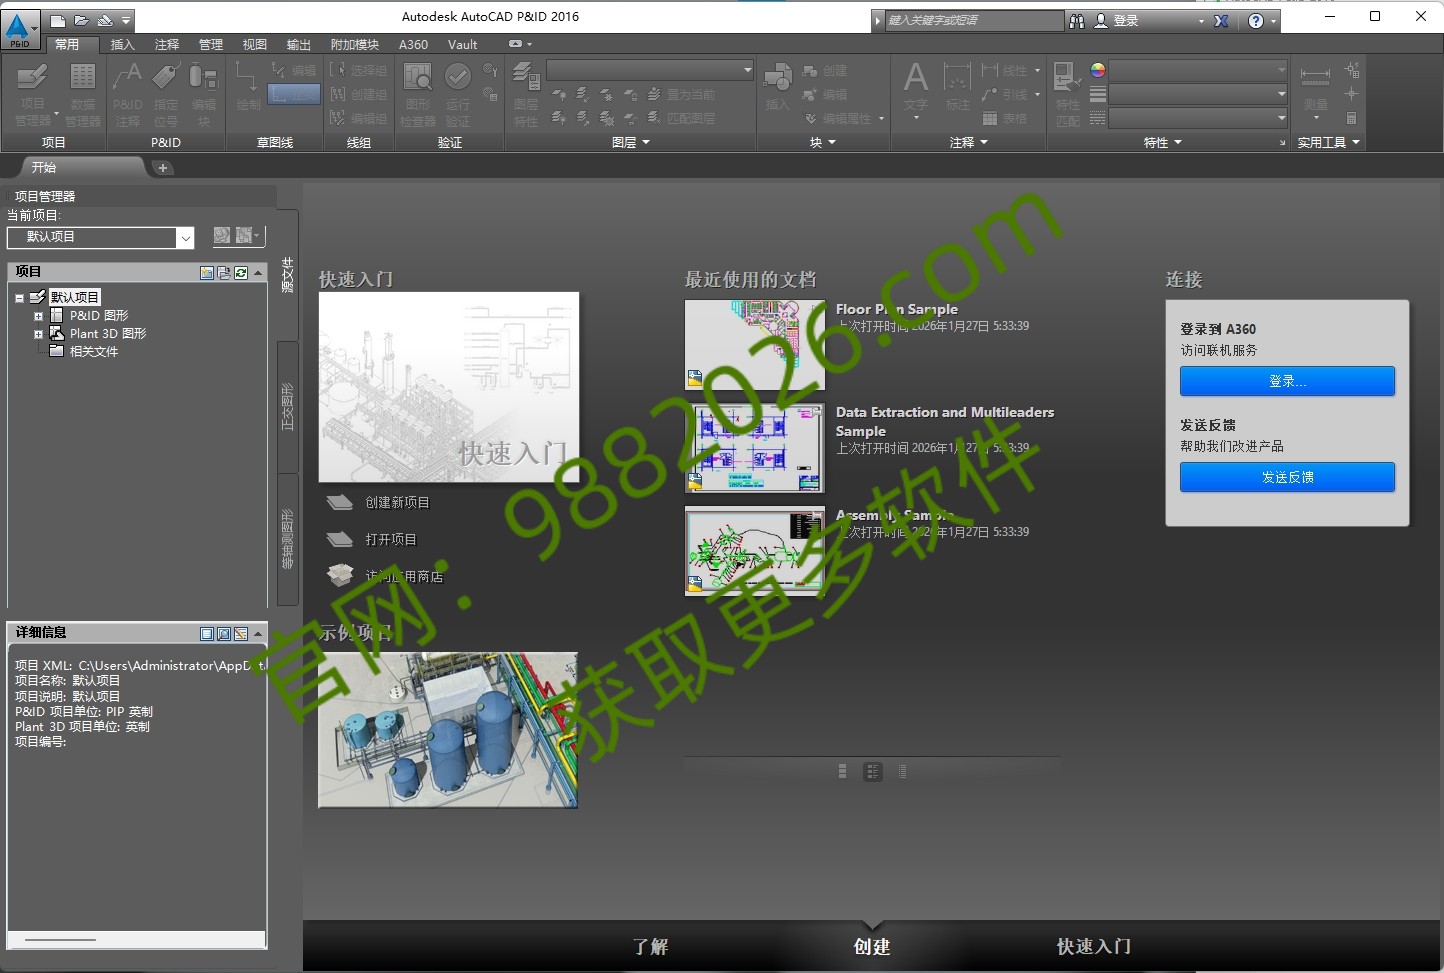Expand the 图层 ribbon panel dropdown

click(631, 143)
